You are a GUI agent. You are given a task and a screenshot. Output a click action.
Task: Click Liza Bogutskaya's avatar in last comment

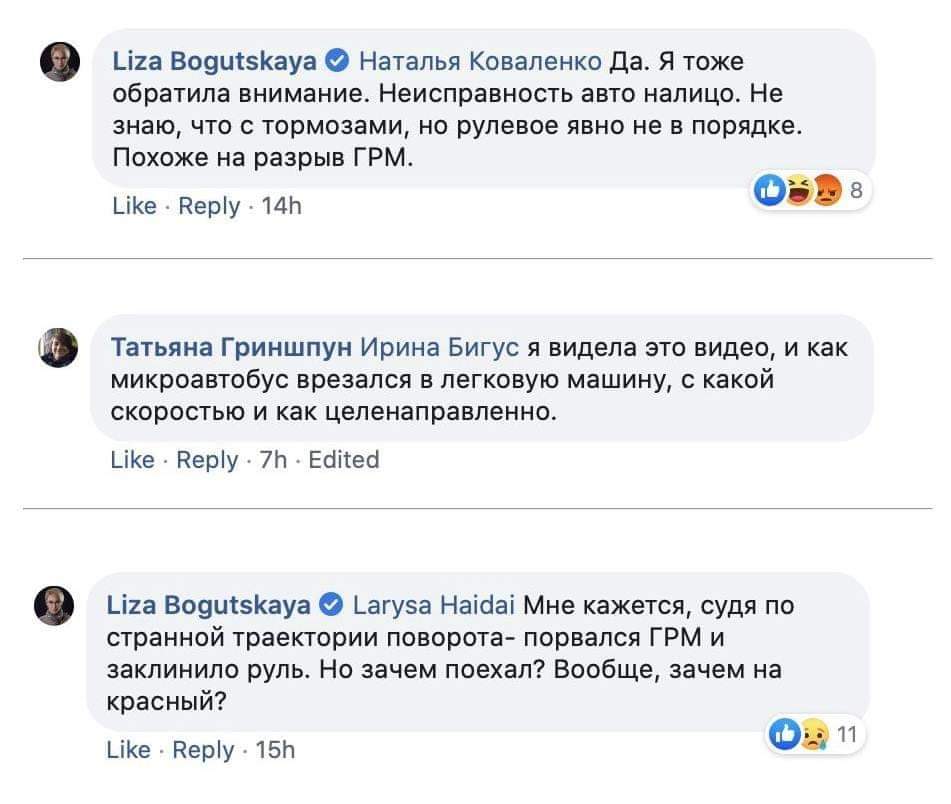coord(56,606)
